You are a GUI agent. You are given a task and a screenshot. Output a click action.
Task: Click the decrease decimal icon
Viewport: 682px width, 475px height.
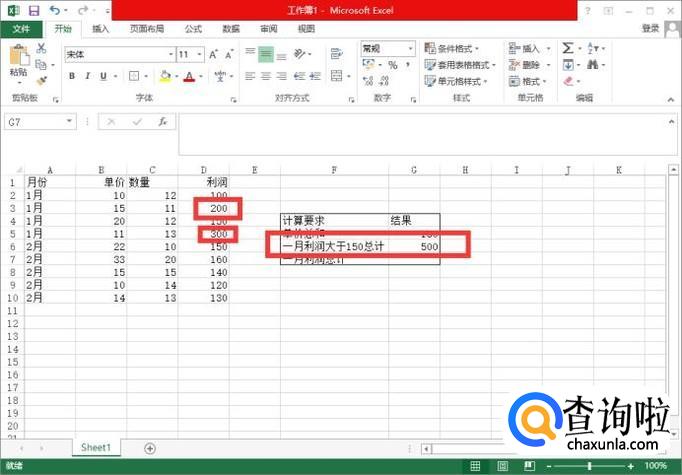[384, 81]
